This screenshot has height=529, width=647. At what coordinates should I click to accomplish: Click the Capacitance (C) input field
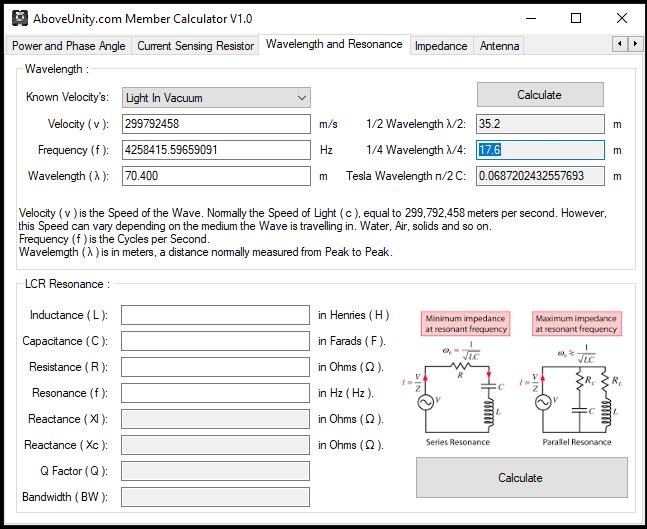point(215,341)
